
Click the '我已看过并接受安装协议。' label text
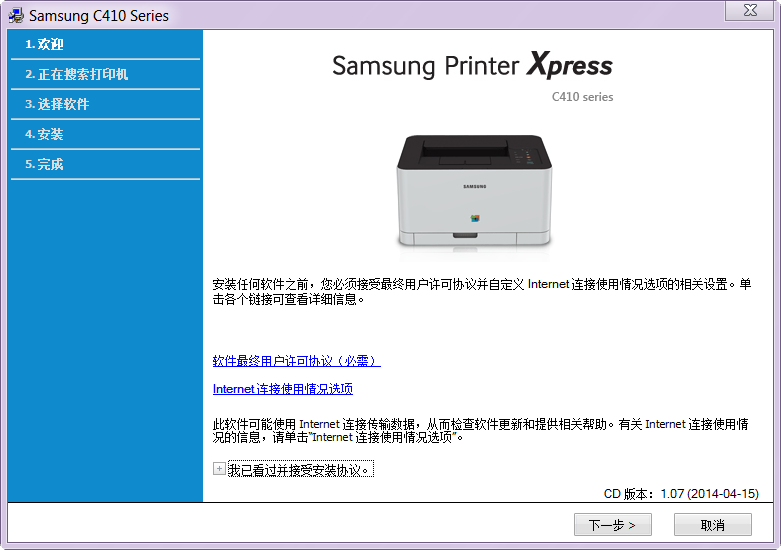(300, 469)
